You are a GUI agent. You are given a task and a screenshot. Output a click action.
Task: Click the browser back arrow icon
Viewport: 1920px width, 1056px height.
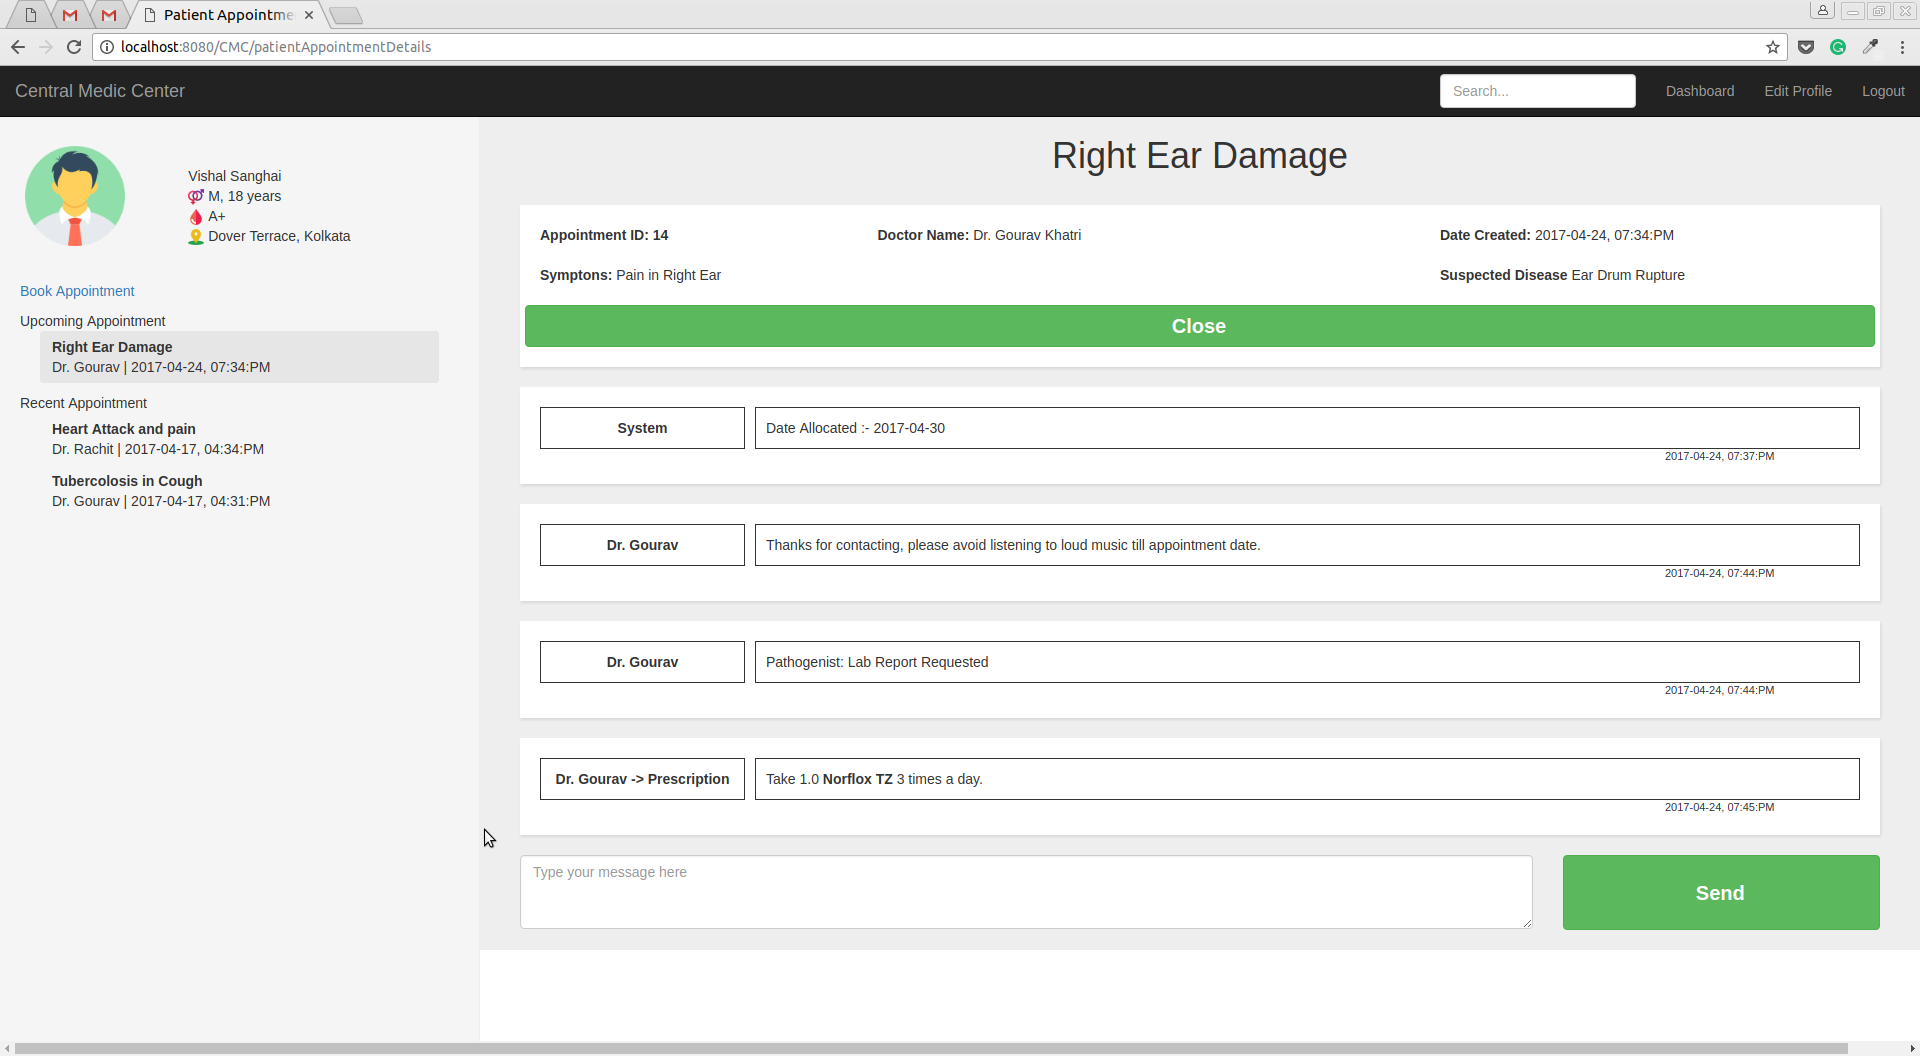pyautogui.click(x=18, y=47)
